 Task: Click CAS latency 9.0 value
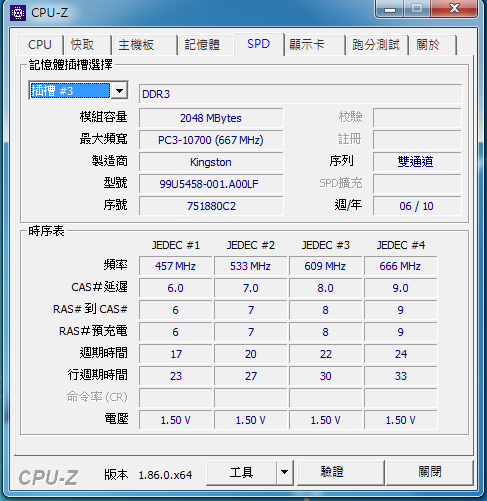[400, 288]
